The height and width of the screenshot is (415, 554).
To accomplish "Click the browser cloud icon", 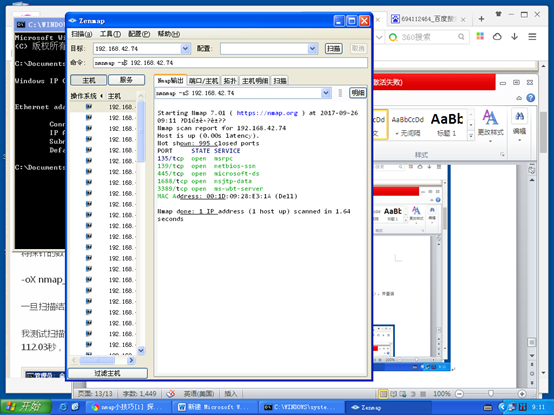I will [x=497, y=36].
